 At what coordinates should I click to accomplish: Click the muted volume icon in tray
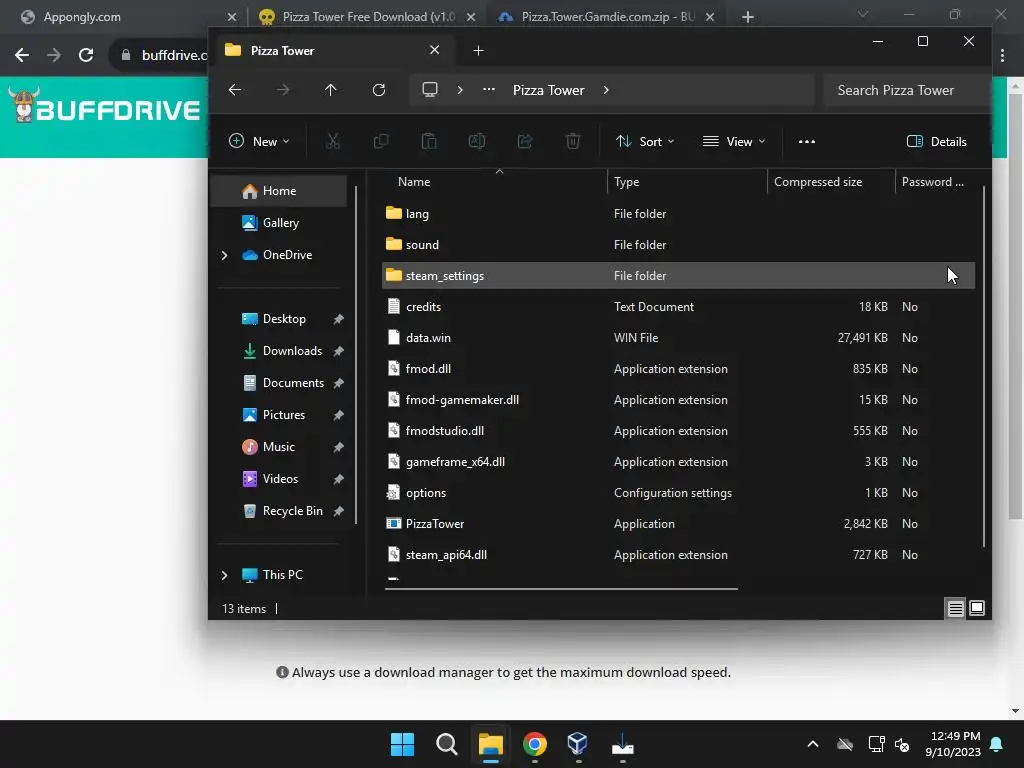pos(902,744)
